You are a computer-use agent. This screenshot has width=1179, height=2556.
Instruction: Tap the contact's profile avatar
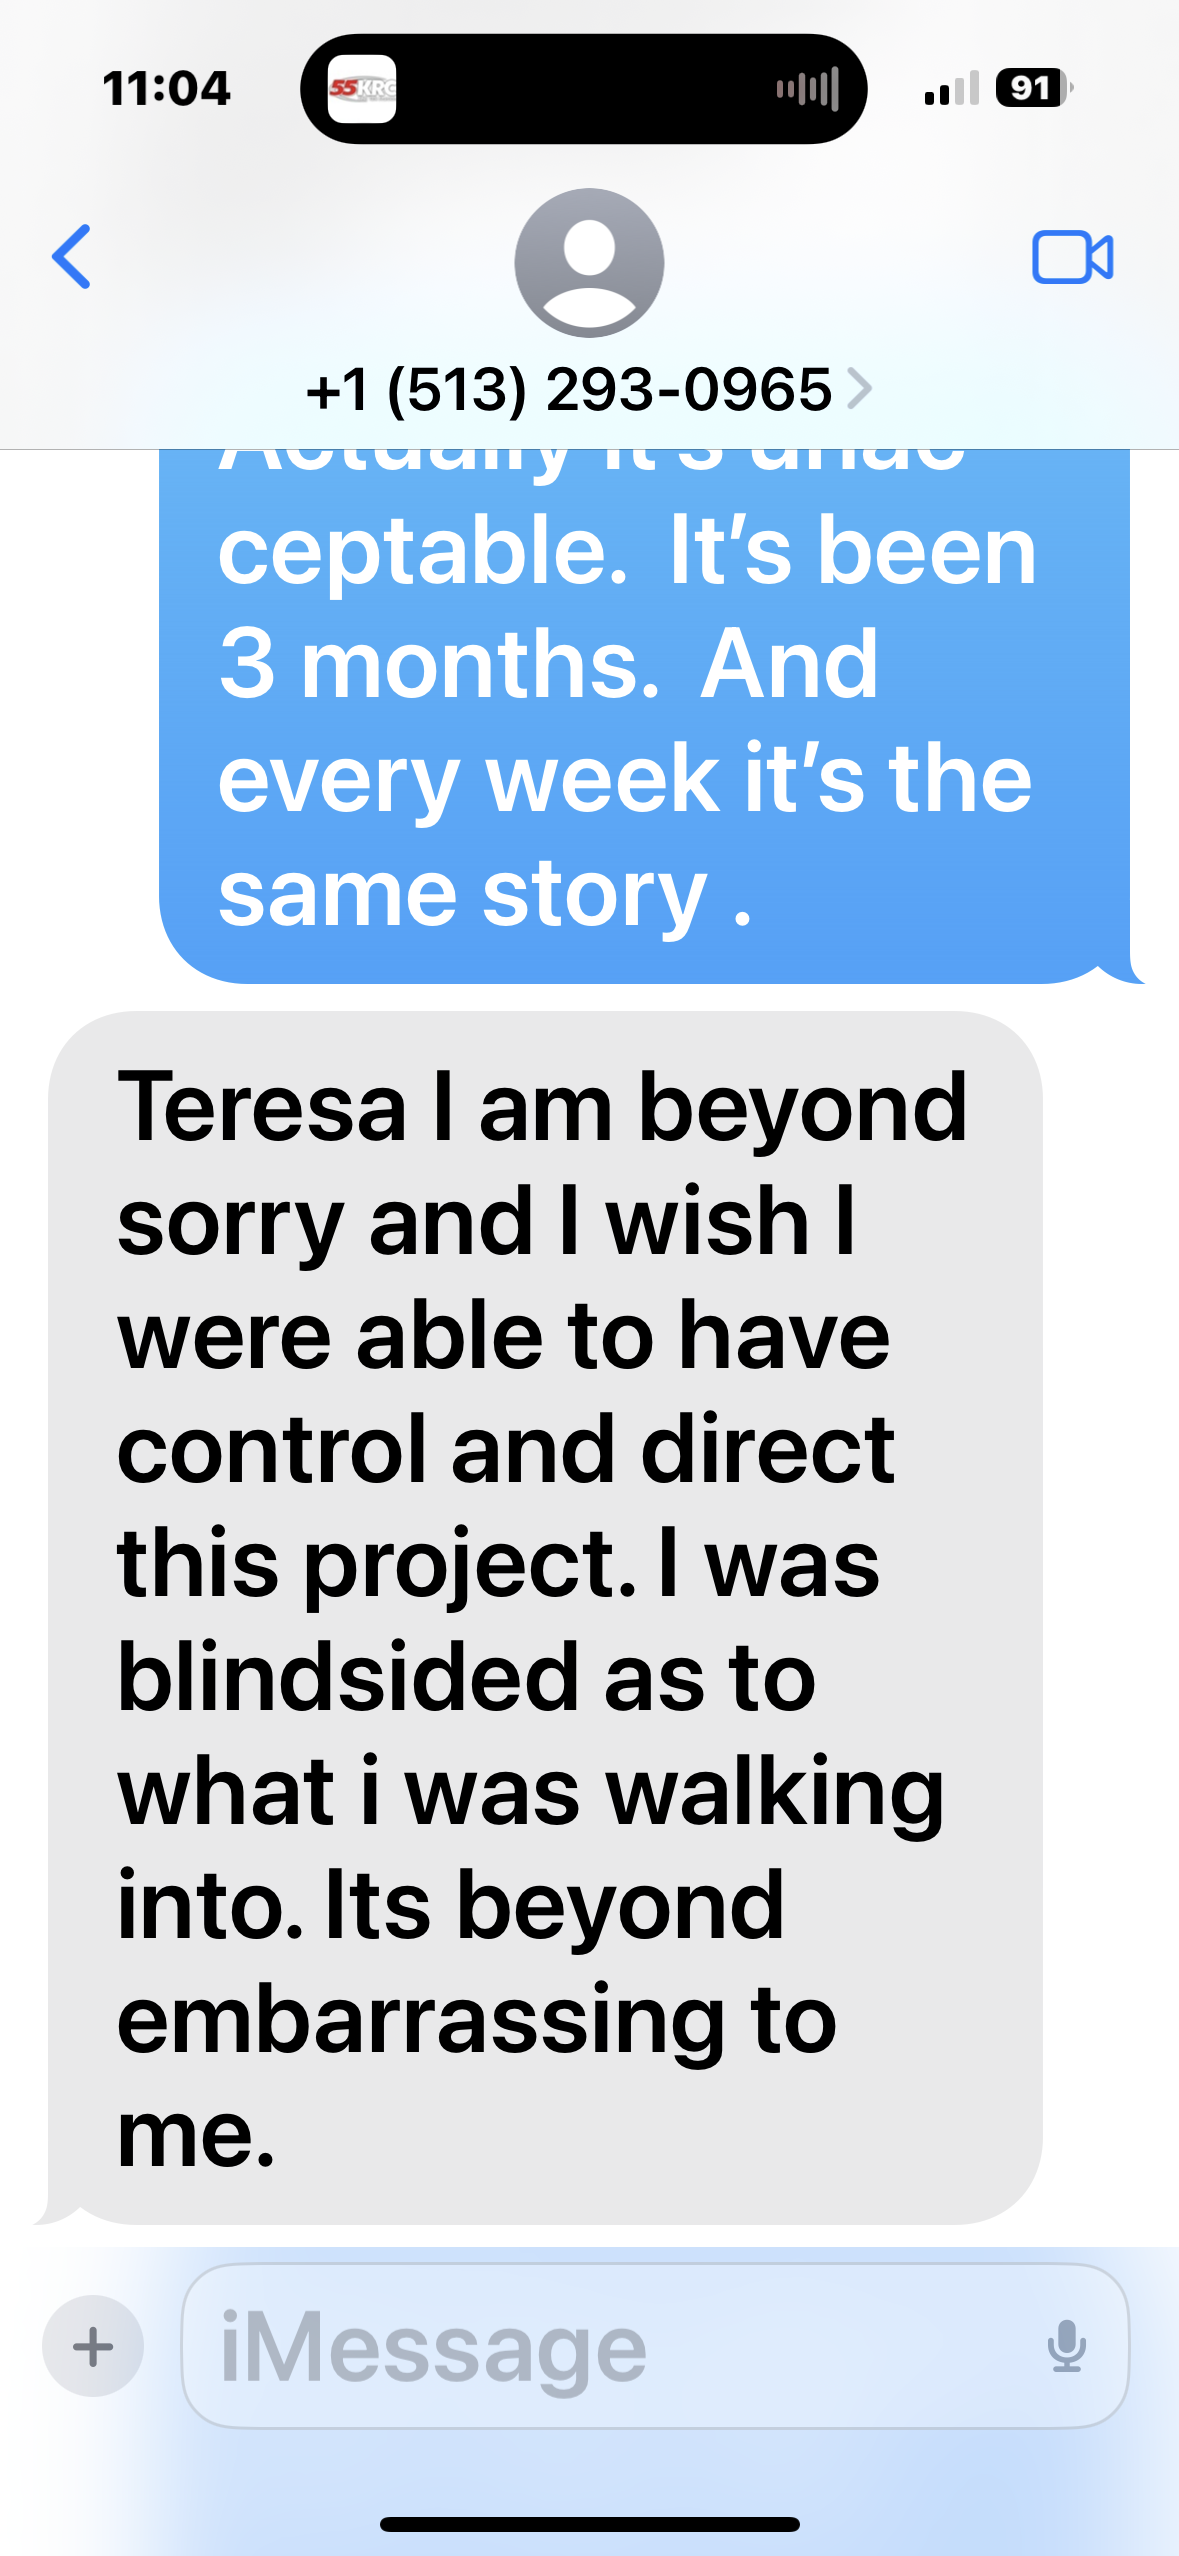coord(589,263)
